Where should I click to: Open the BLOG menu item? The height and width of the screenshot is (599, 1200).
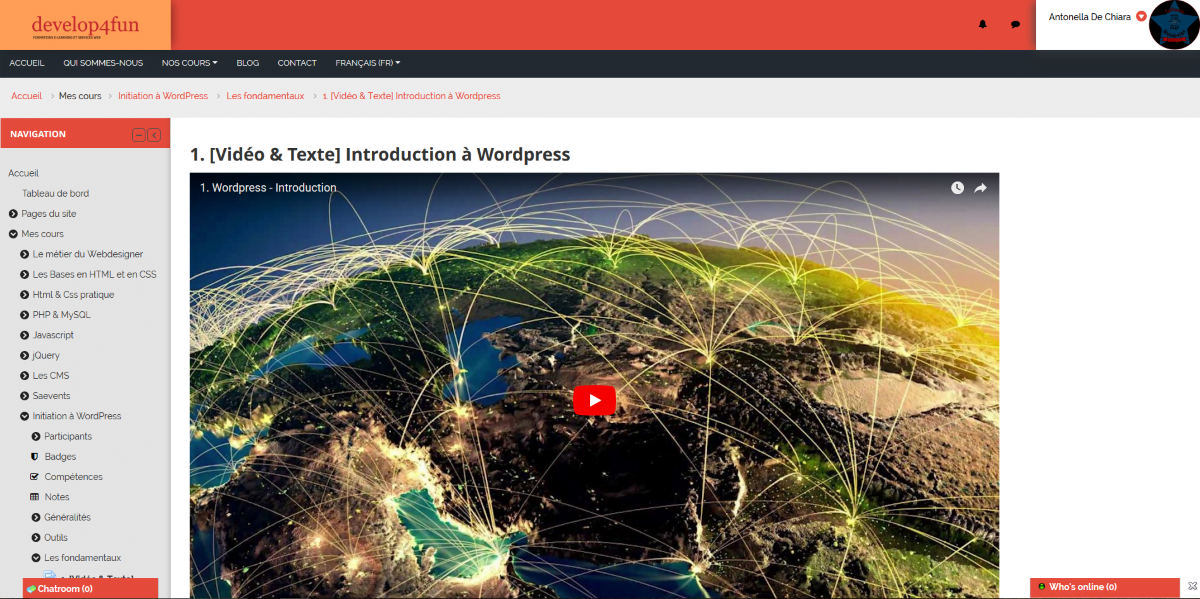point(248,63)
